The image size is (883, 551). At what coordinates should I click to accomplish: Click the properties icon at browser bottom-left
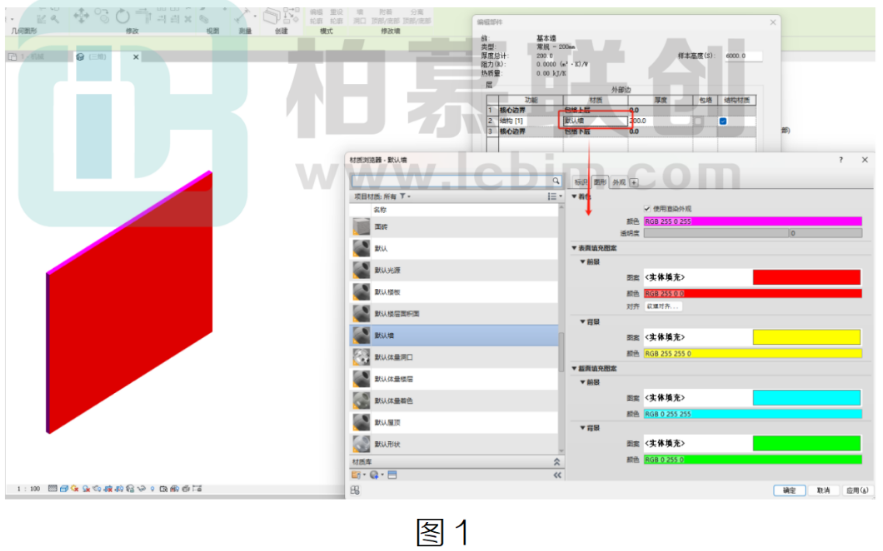[x=355, y=490]
